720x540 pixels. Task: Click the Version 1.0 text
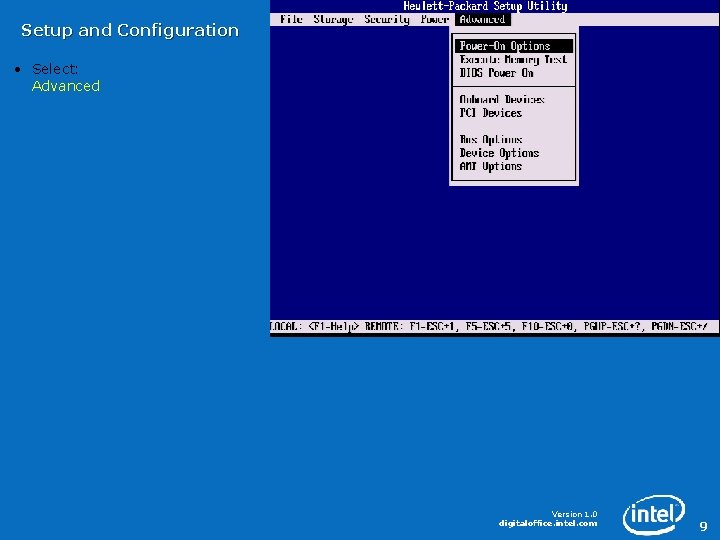tap(574, 514)
